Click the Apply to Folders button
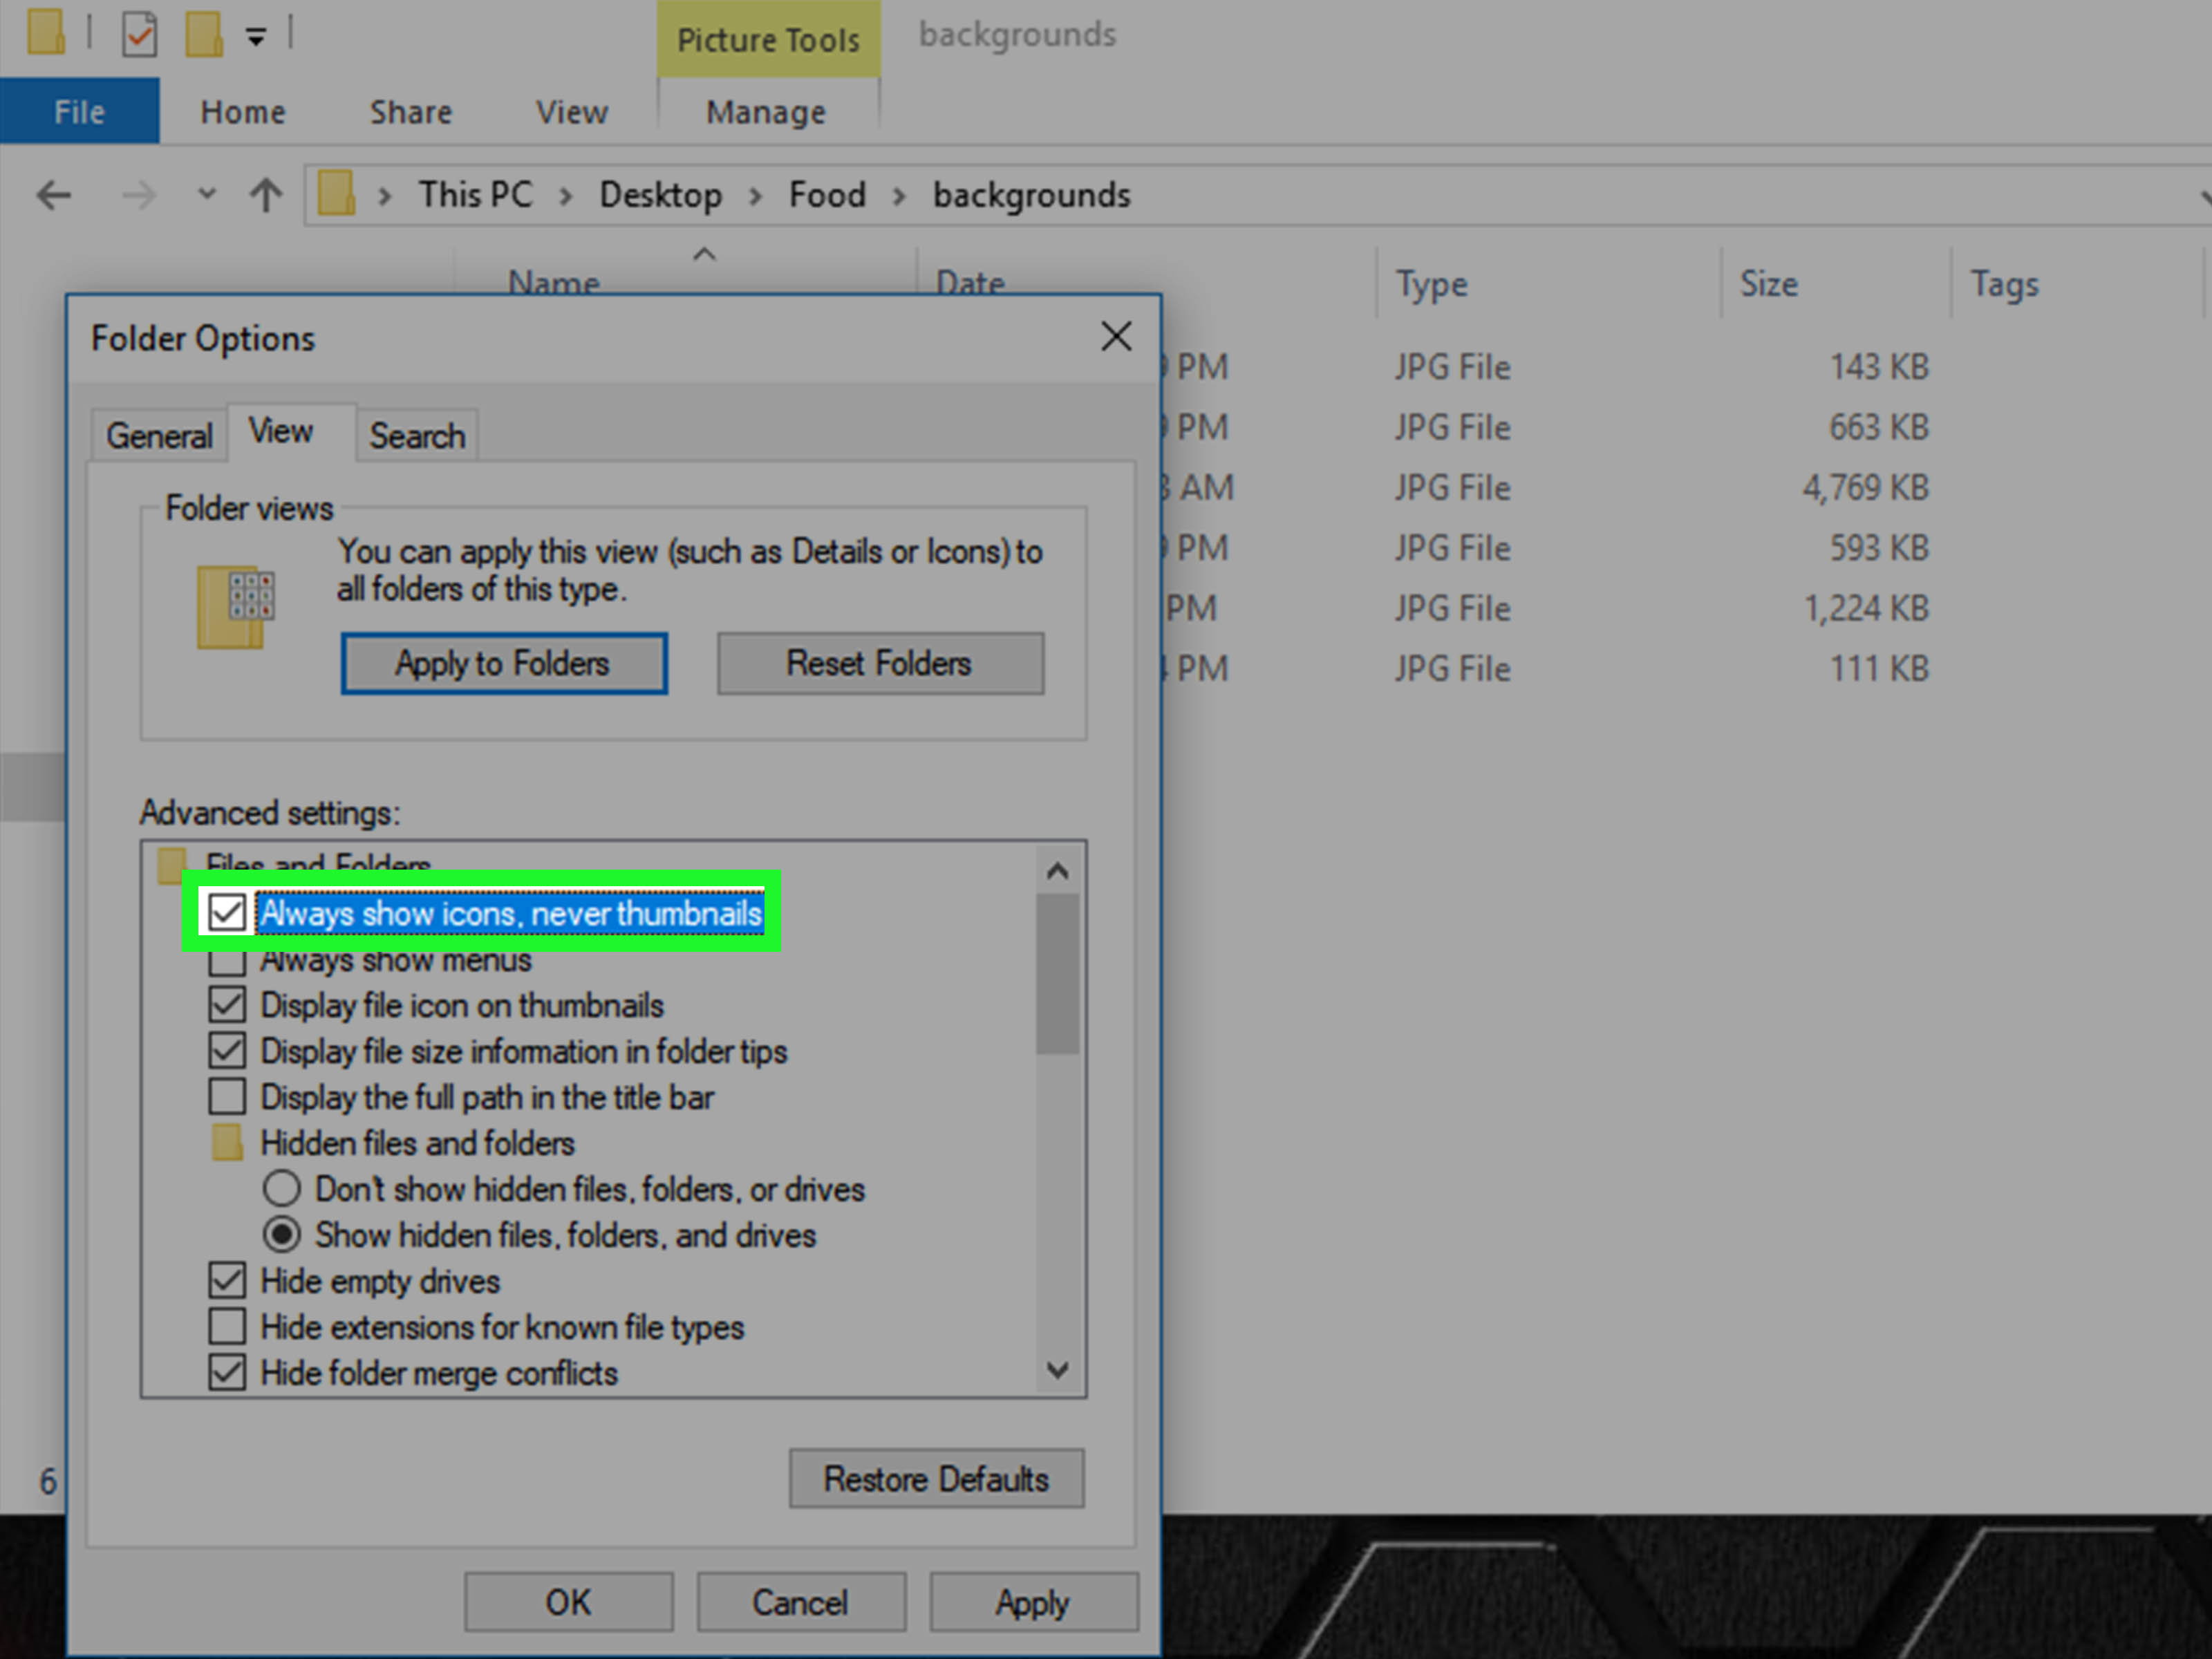 click(x=503, y=663)
